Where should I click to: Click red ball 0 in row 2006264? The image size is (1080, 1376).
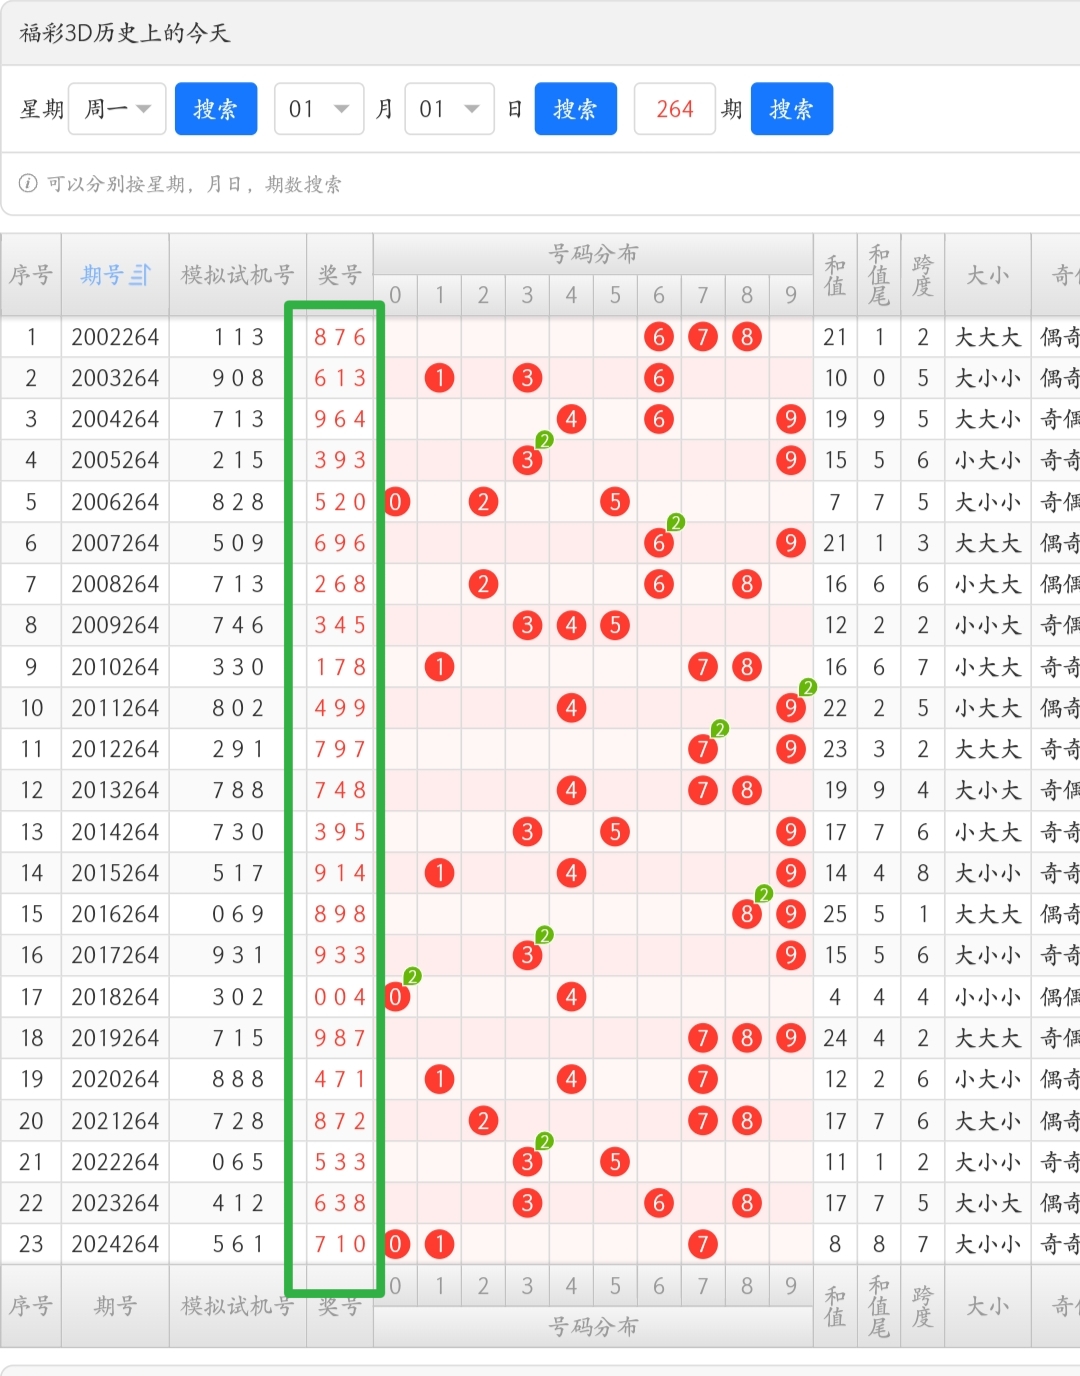(x=396, y=502)
